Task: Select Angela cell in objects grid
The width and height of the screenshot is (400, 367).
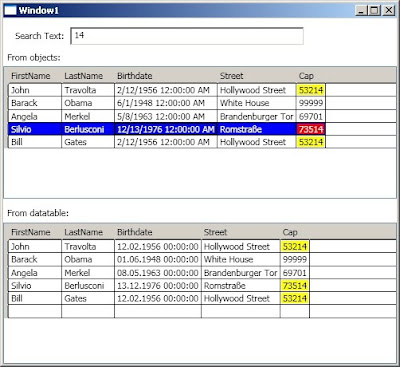Action: pyautogui.click(x=35, y=116)
